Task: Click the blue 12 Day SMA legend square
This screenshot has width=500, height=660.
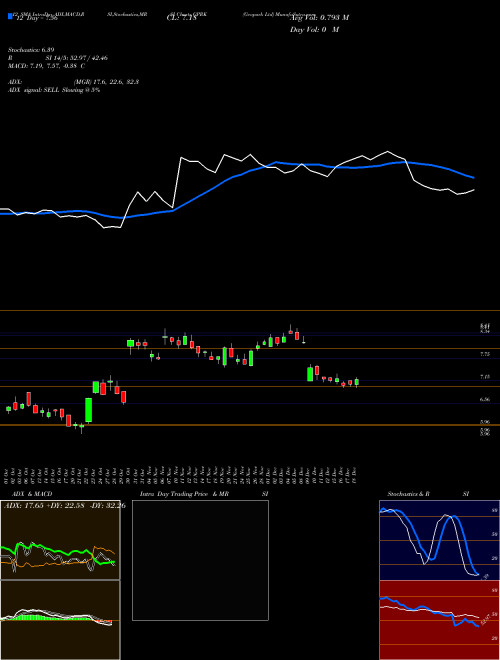Action: point(10,16)
